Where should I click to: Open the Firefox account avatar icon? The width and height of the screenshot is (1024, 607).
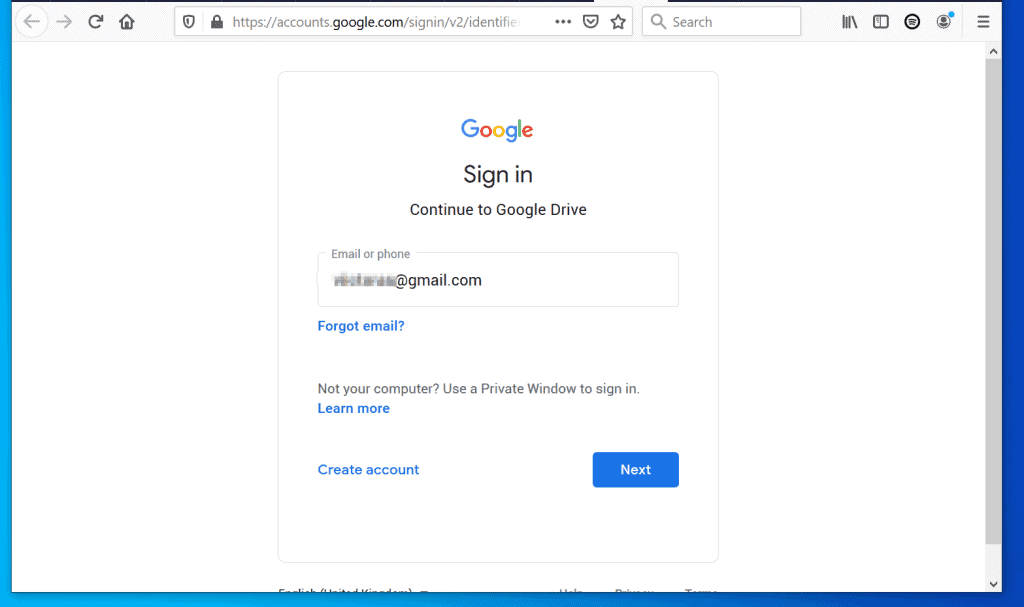click(944, 21)
